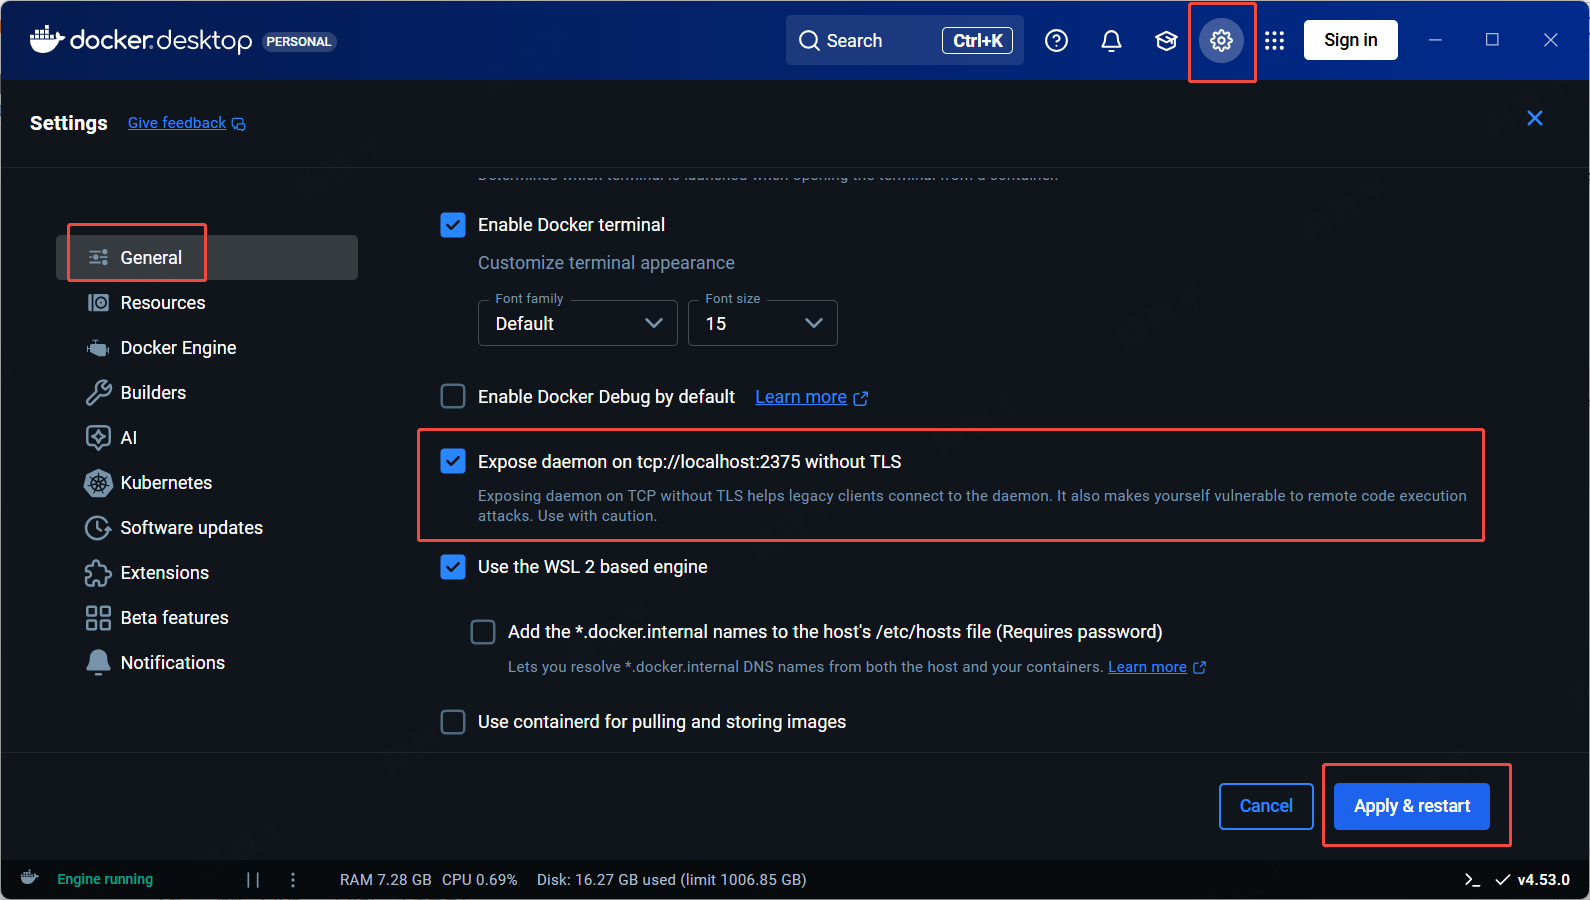Click the Kubernetes wheel icon

(98, 483)
